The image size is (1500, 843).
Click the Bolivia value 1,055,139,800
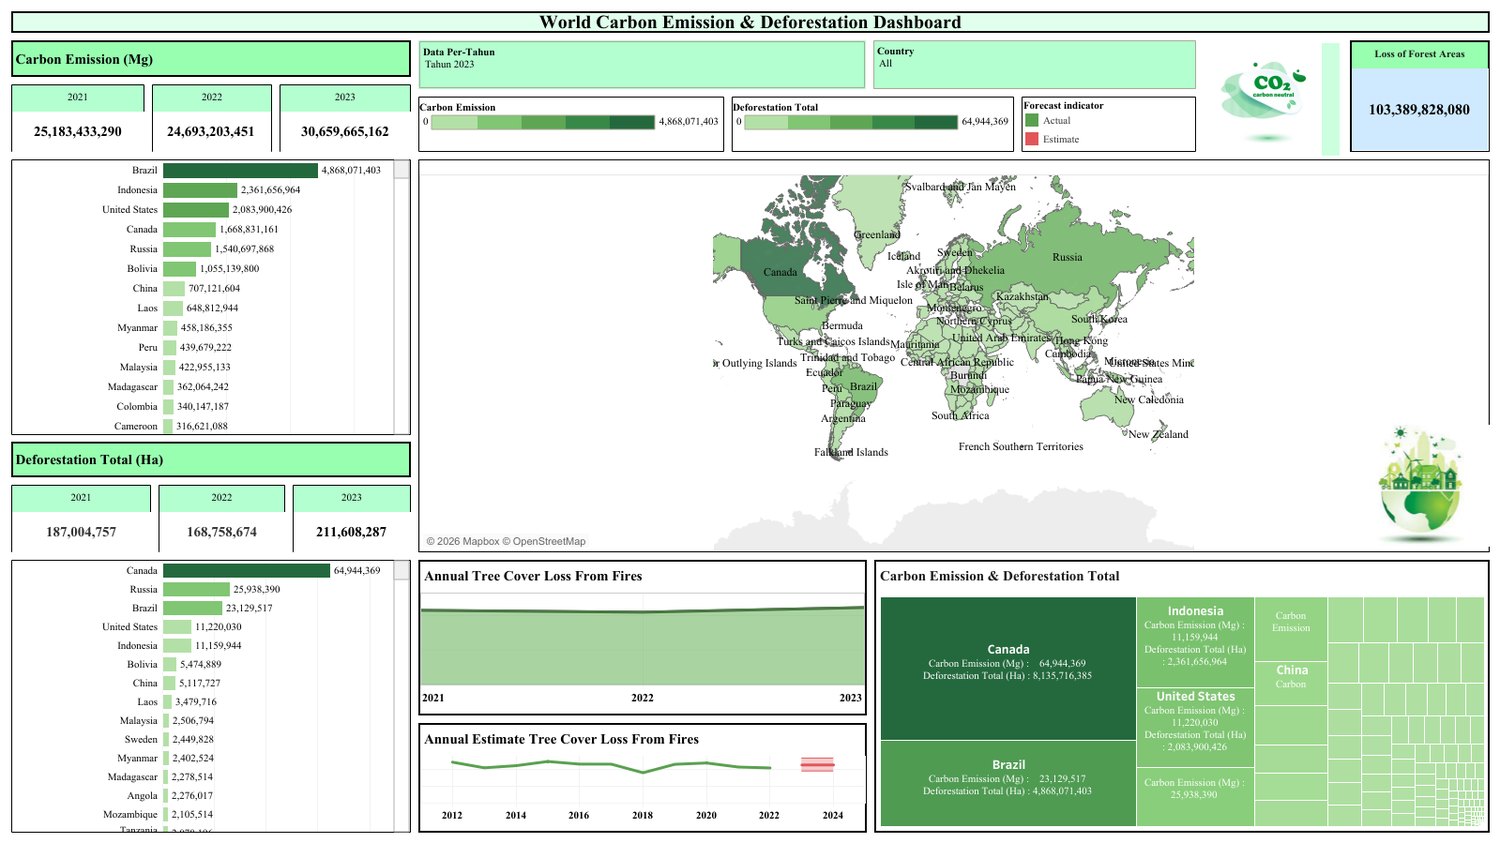click(230, 269)
